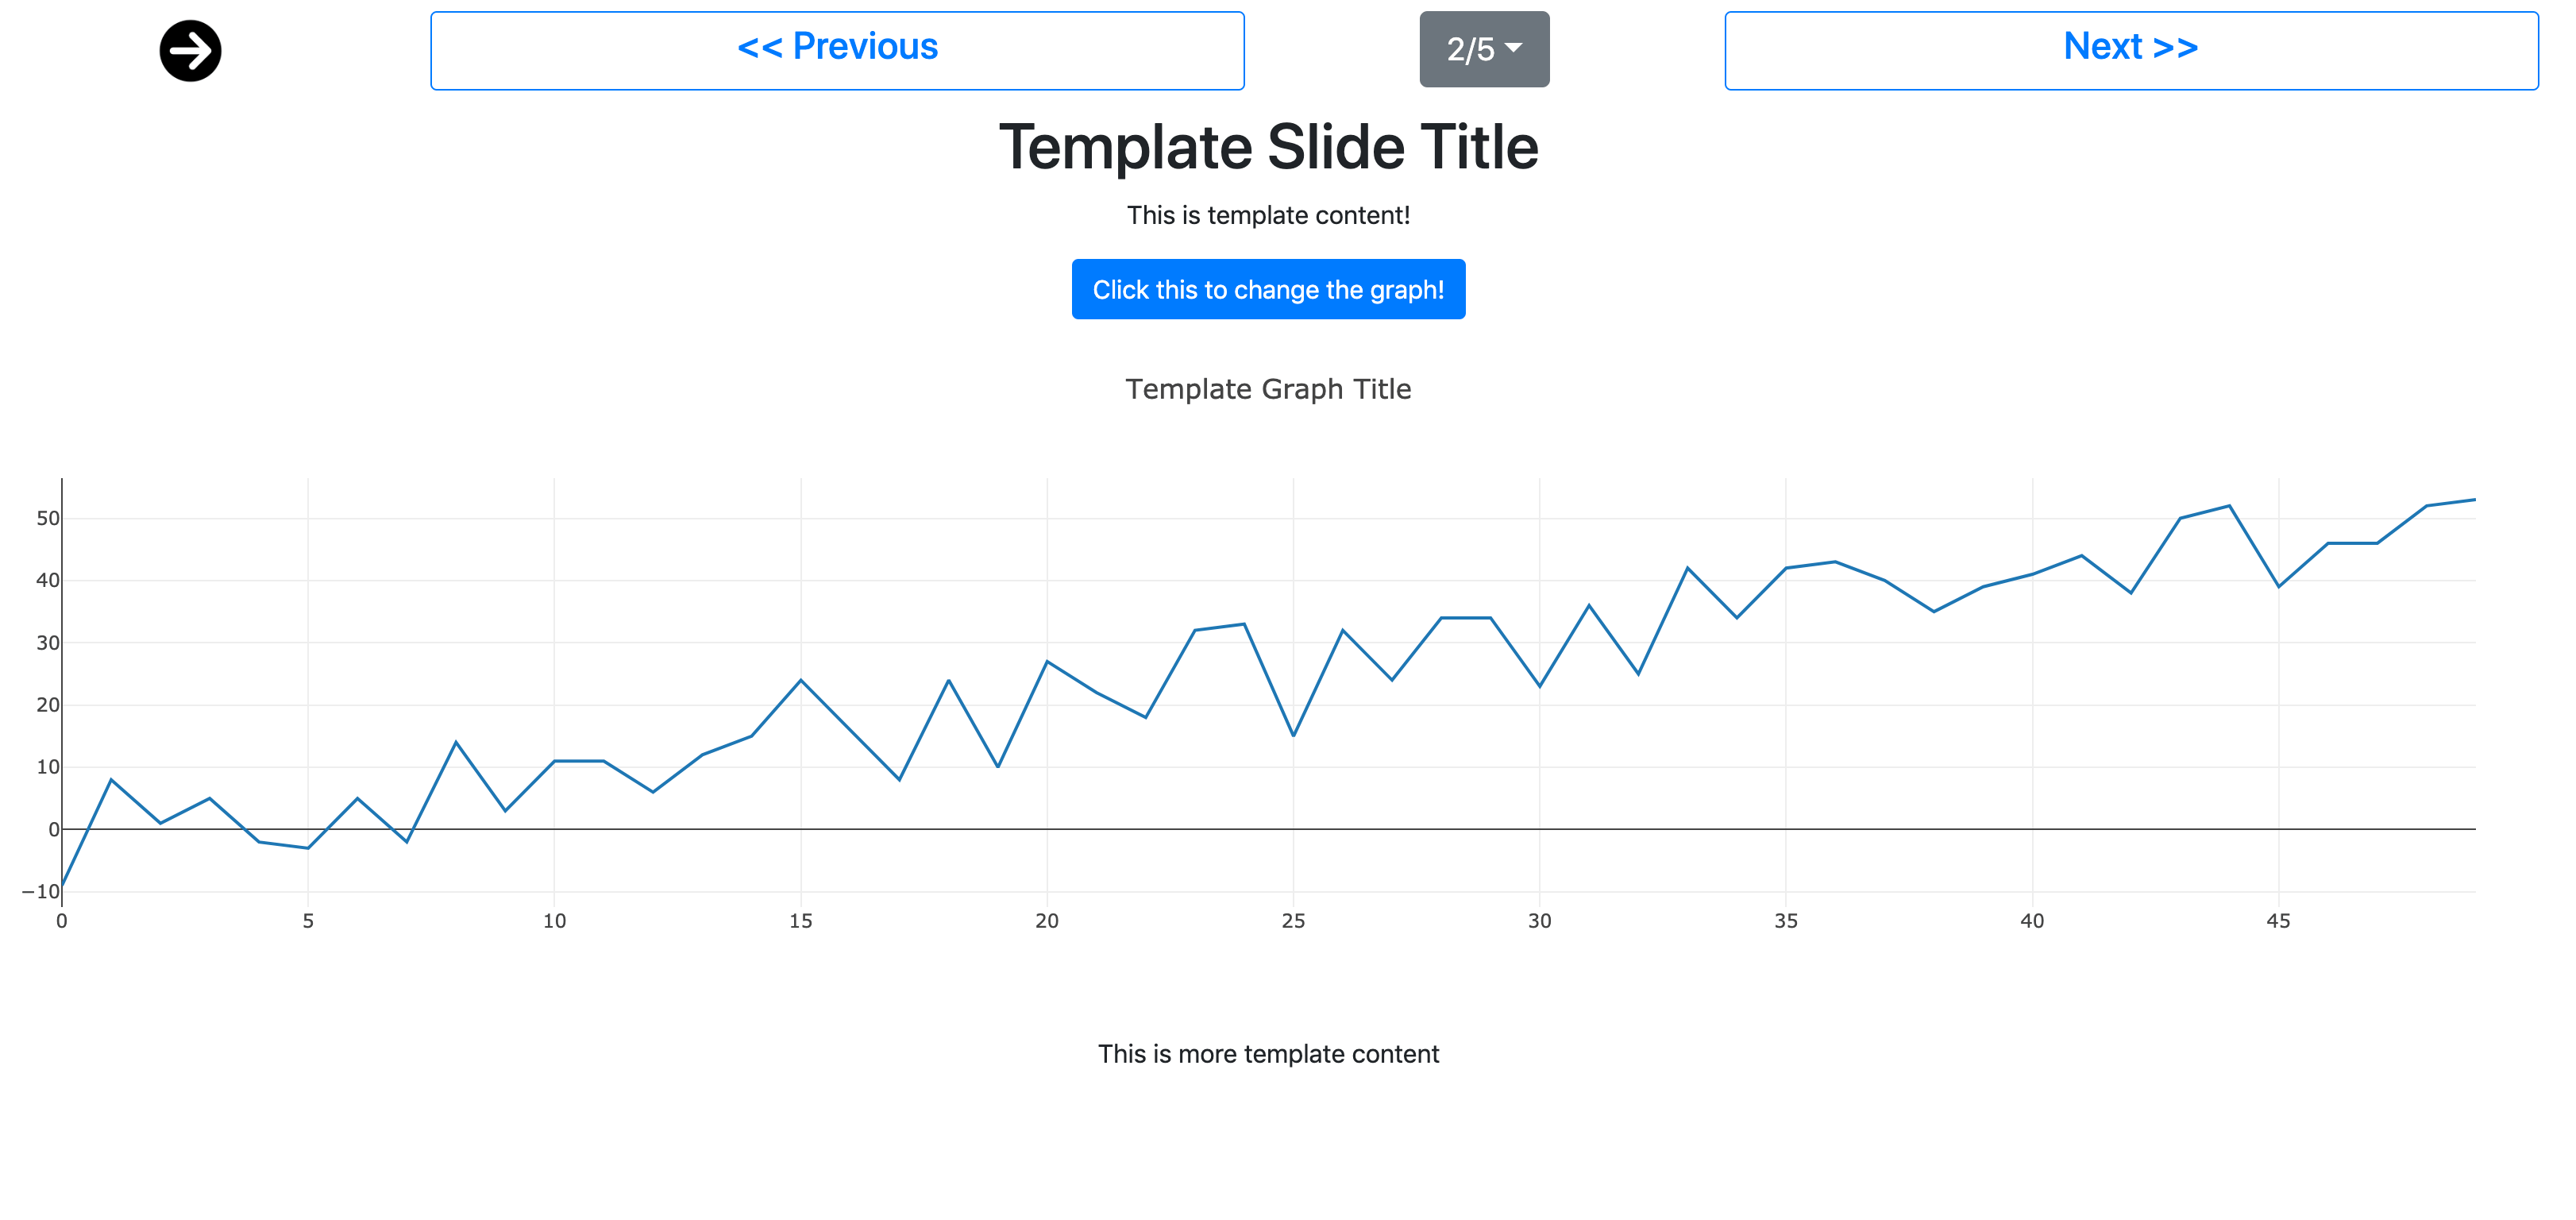Image resolution: width=2576 pixels, height=1220 pixels.
Task: Select the x-axis tick label '20'
Action: coord(1046,921)
